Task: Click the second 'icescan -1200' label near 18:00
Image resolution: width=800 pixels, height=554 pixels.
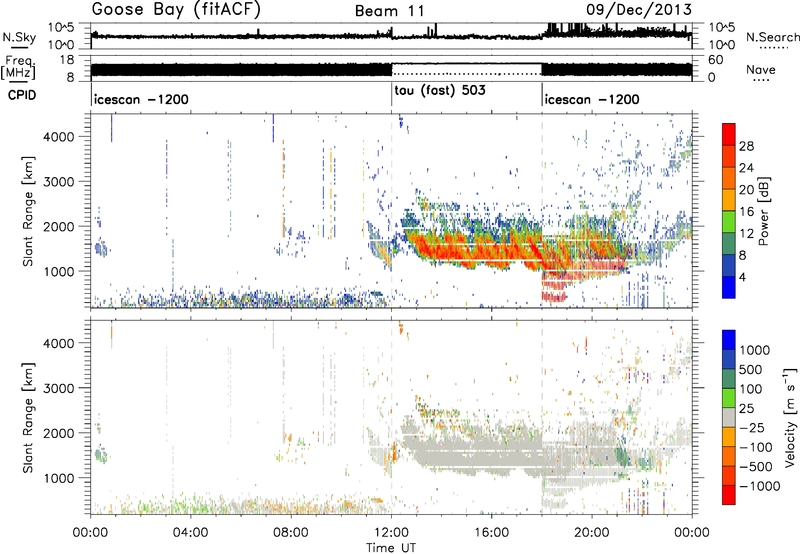Action: pos(592,99)
